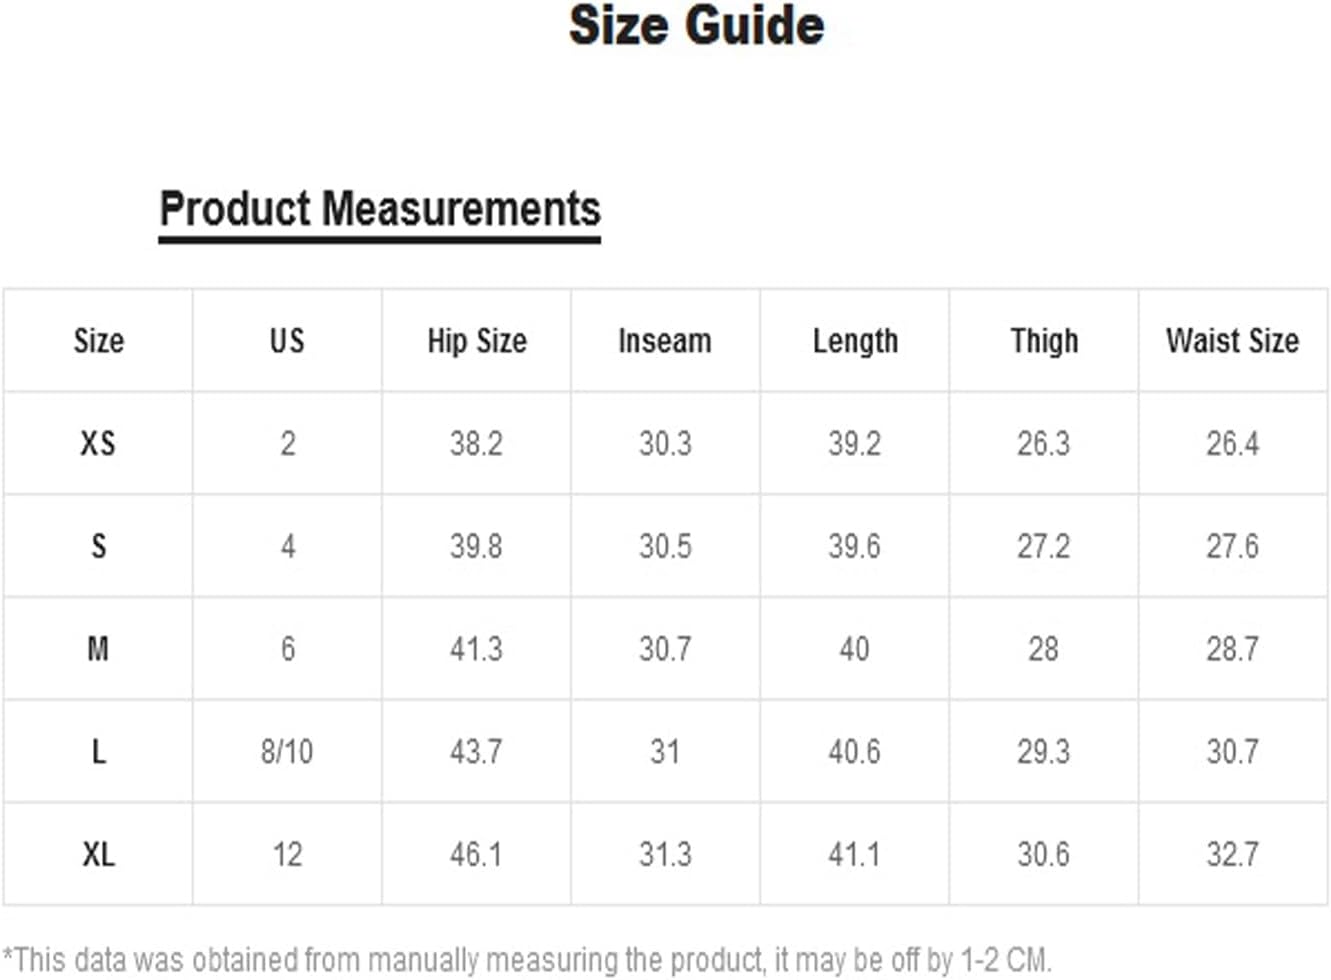Select the S size row label
Image resolution: width=1331 pixels, height=980 pixels.
click(x=98, y=546)
